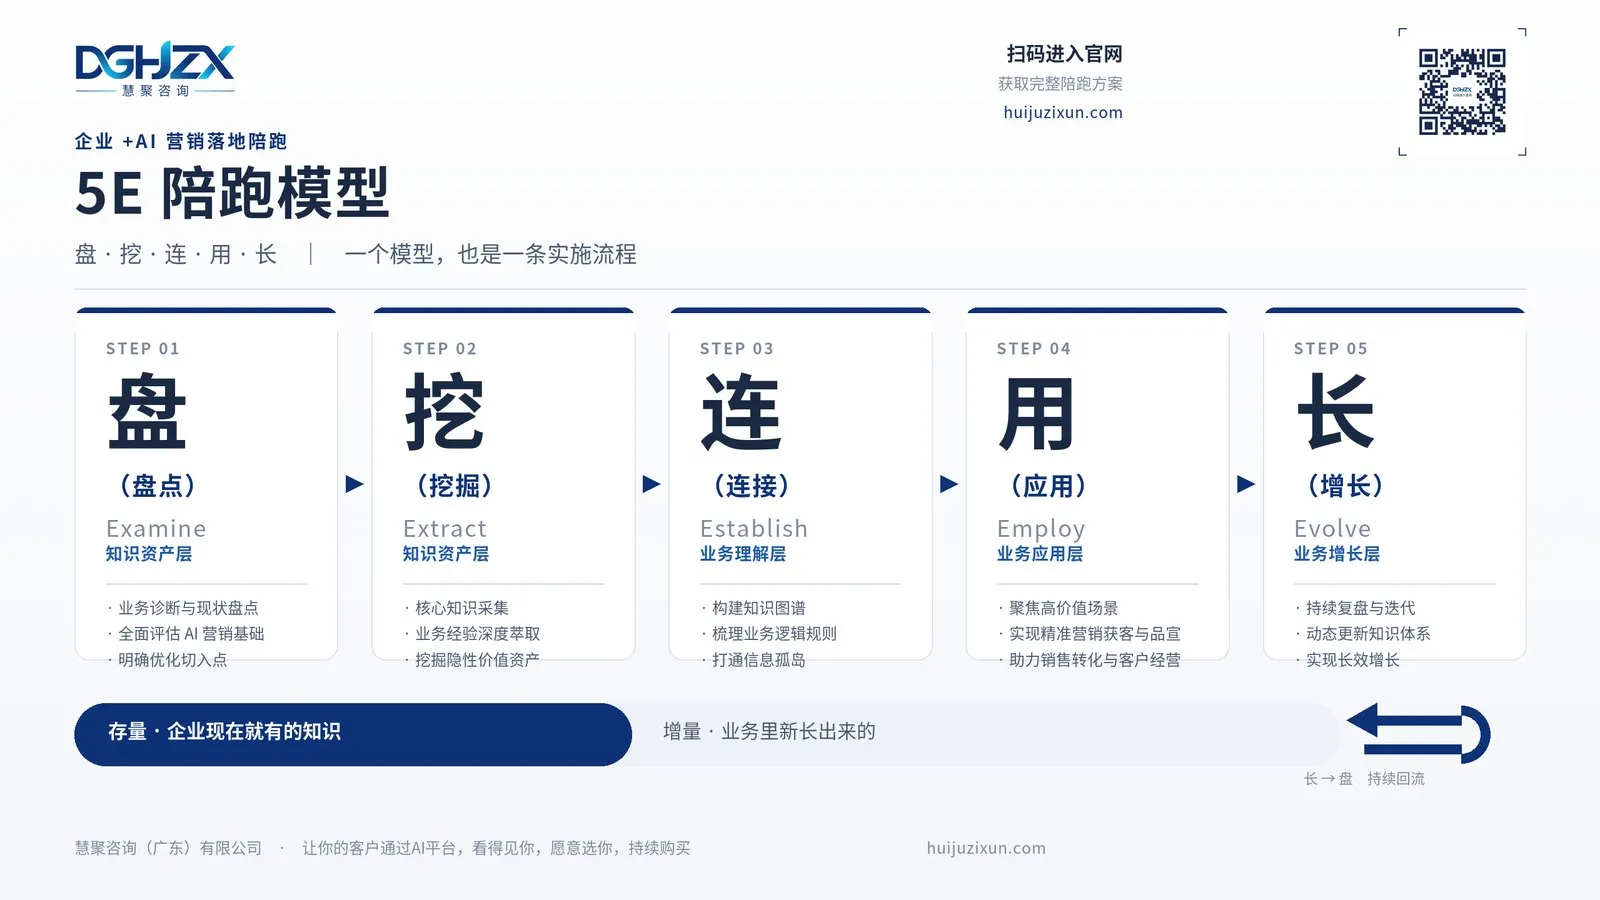Click the large 用 character in Step 04
The height and width of the screenshot is (900, 1600).
(1037, 413)
